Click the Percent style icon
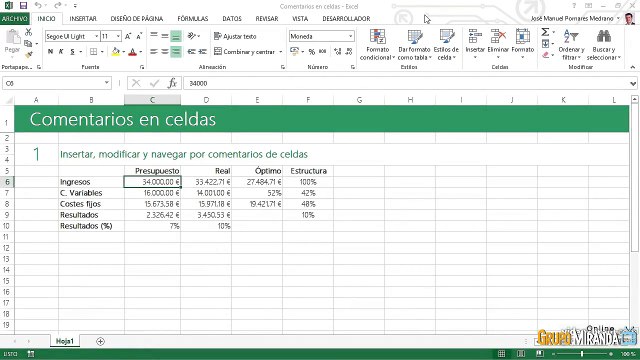Screen dimensions: 640x360 (312, 52)
